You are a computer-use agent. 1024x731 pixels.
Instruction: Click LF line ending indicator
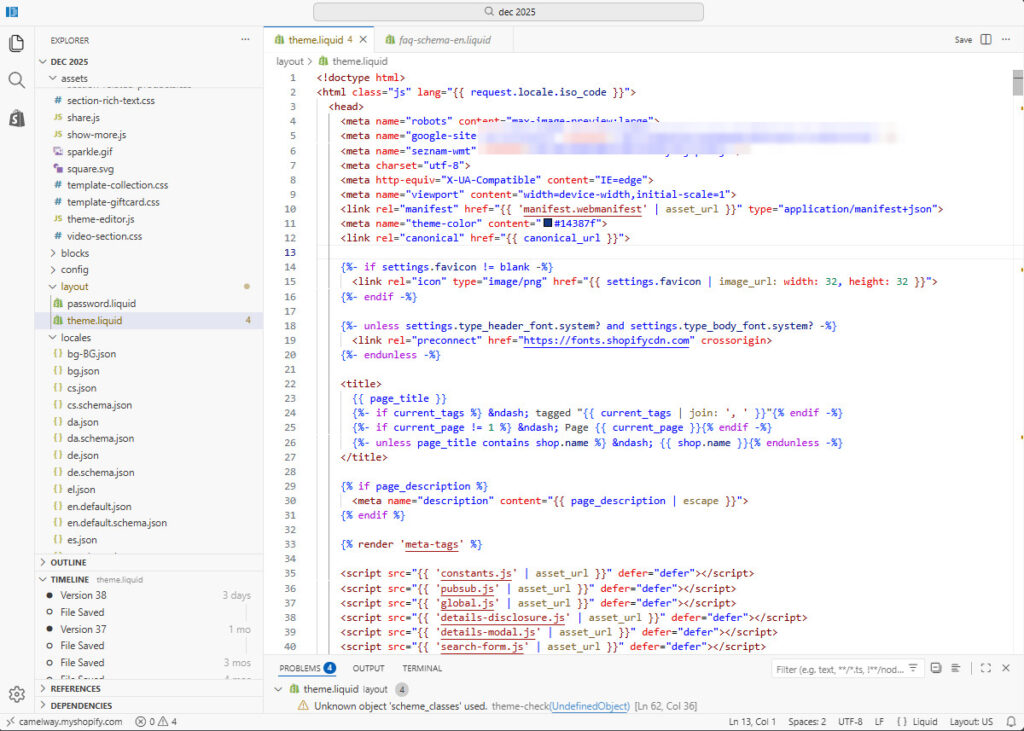[x=879, y=722]
